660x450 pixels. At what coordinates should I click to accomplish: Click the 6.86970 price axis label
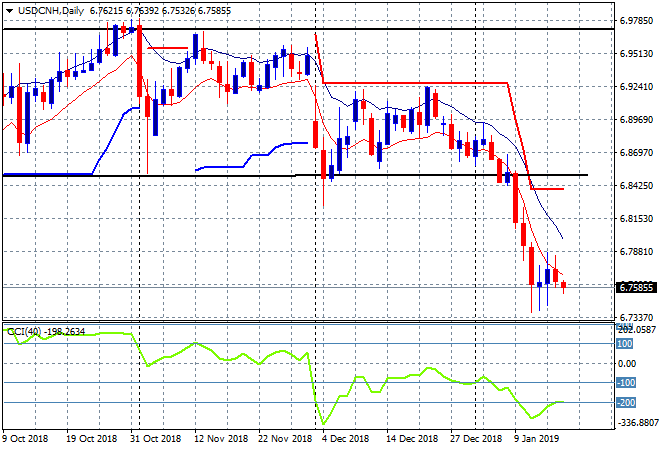pyautogui.click(x=636, y=152)
